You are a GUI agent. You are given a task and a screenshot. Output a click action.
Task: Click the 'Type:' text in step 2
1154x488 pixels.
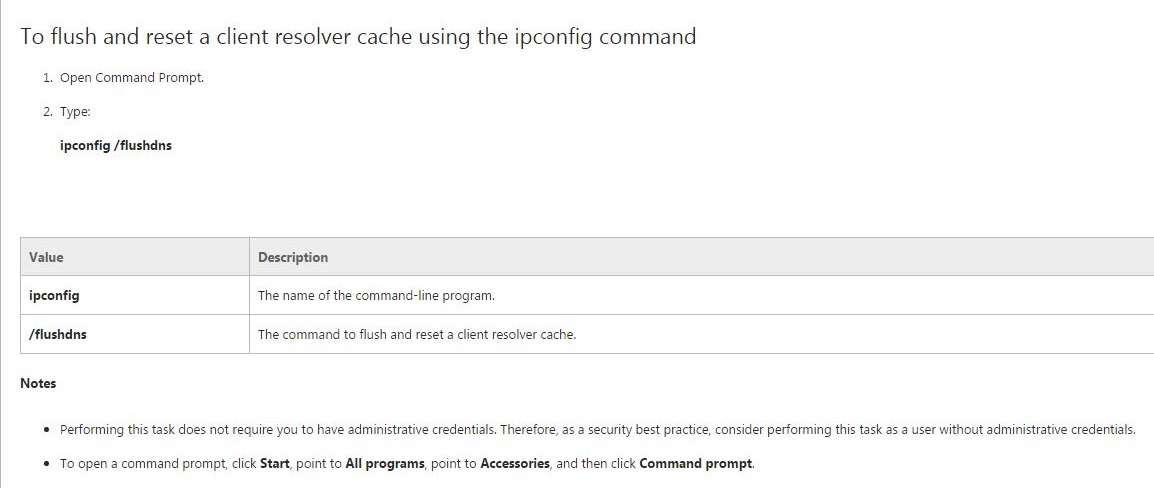tap(75, 112)
